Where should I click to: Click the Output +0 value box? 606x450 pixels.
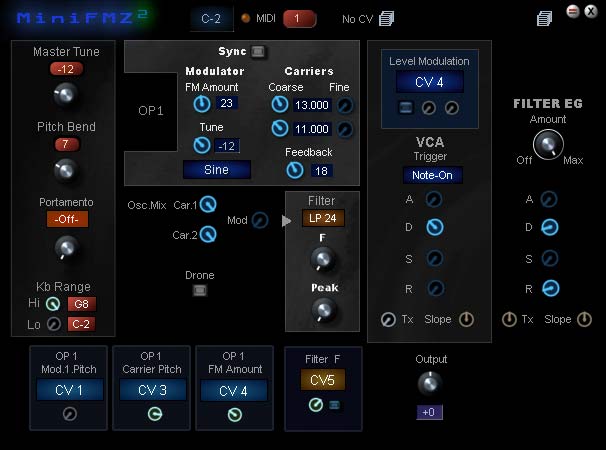coord(429,412)
